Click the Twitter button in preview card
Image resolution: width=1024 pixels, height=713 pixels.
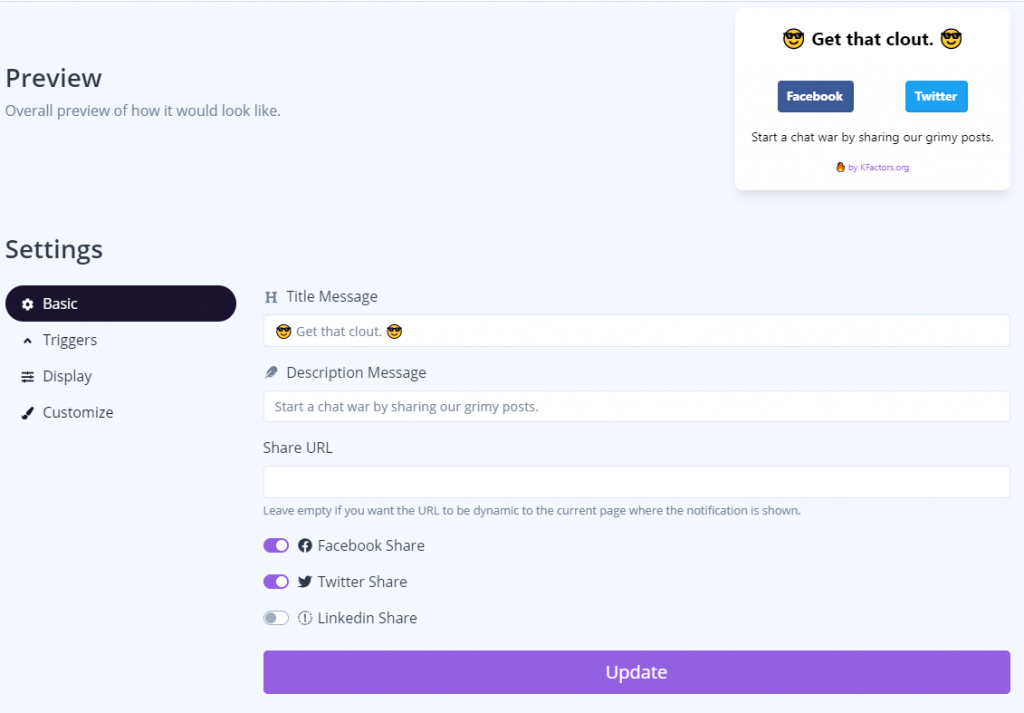pos(936,97)
